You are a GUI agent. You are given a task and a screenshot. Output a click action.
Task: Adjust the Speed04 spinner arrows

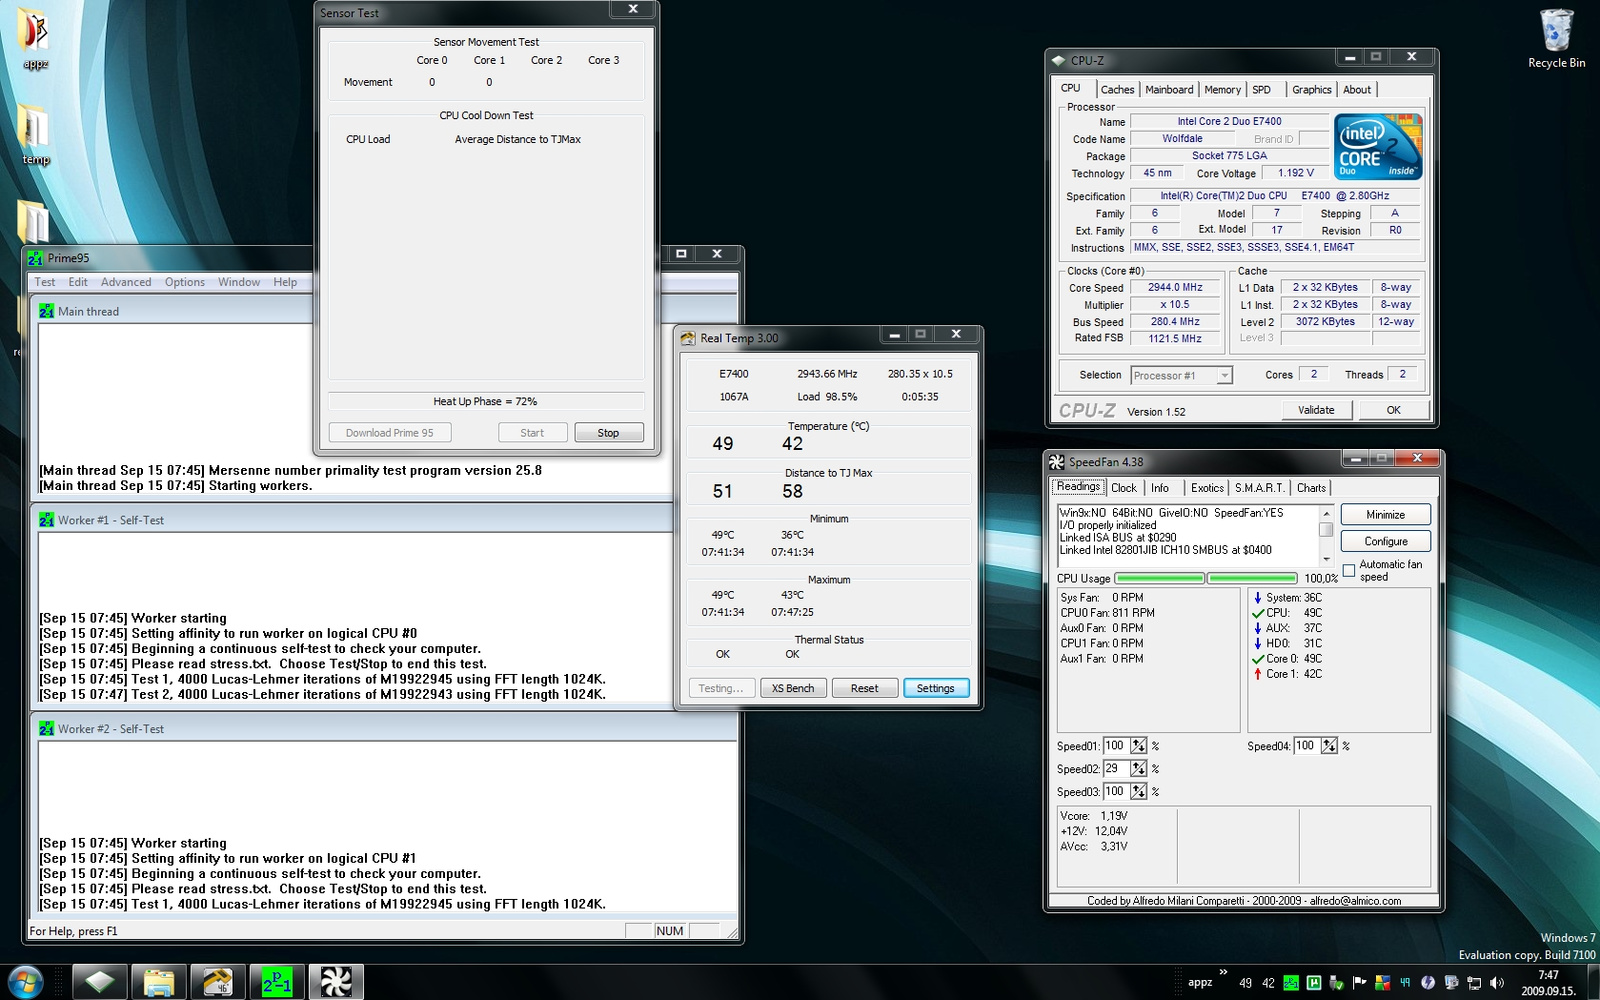pos(1329,746)
